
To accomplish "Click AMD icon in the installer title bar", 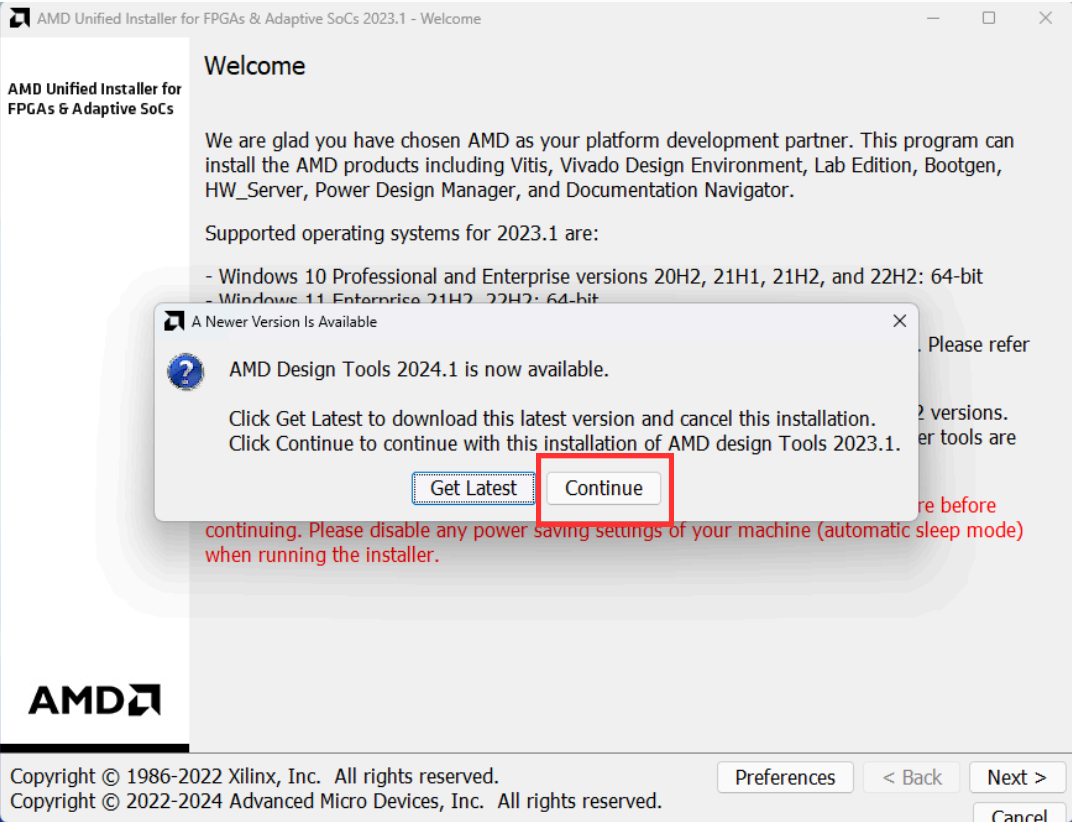I will (x=19, y=18).
